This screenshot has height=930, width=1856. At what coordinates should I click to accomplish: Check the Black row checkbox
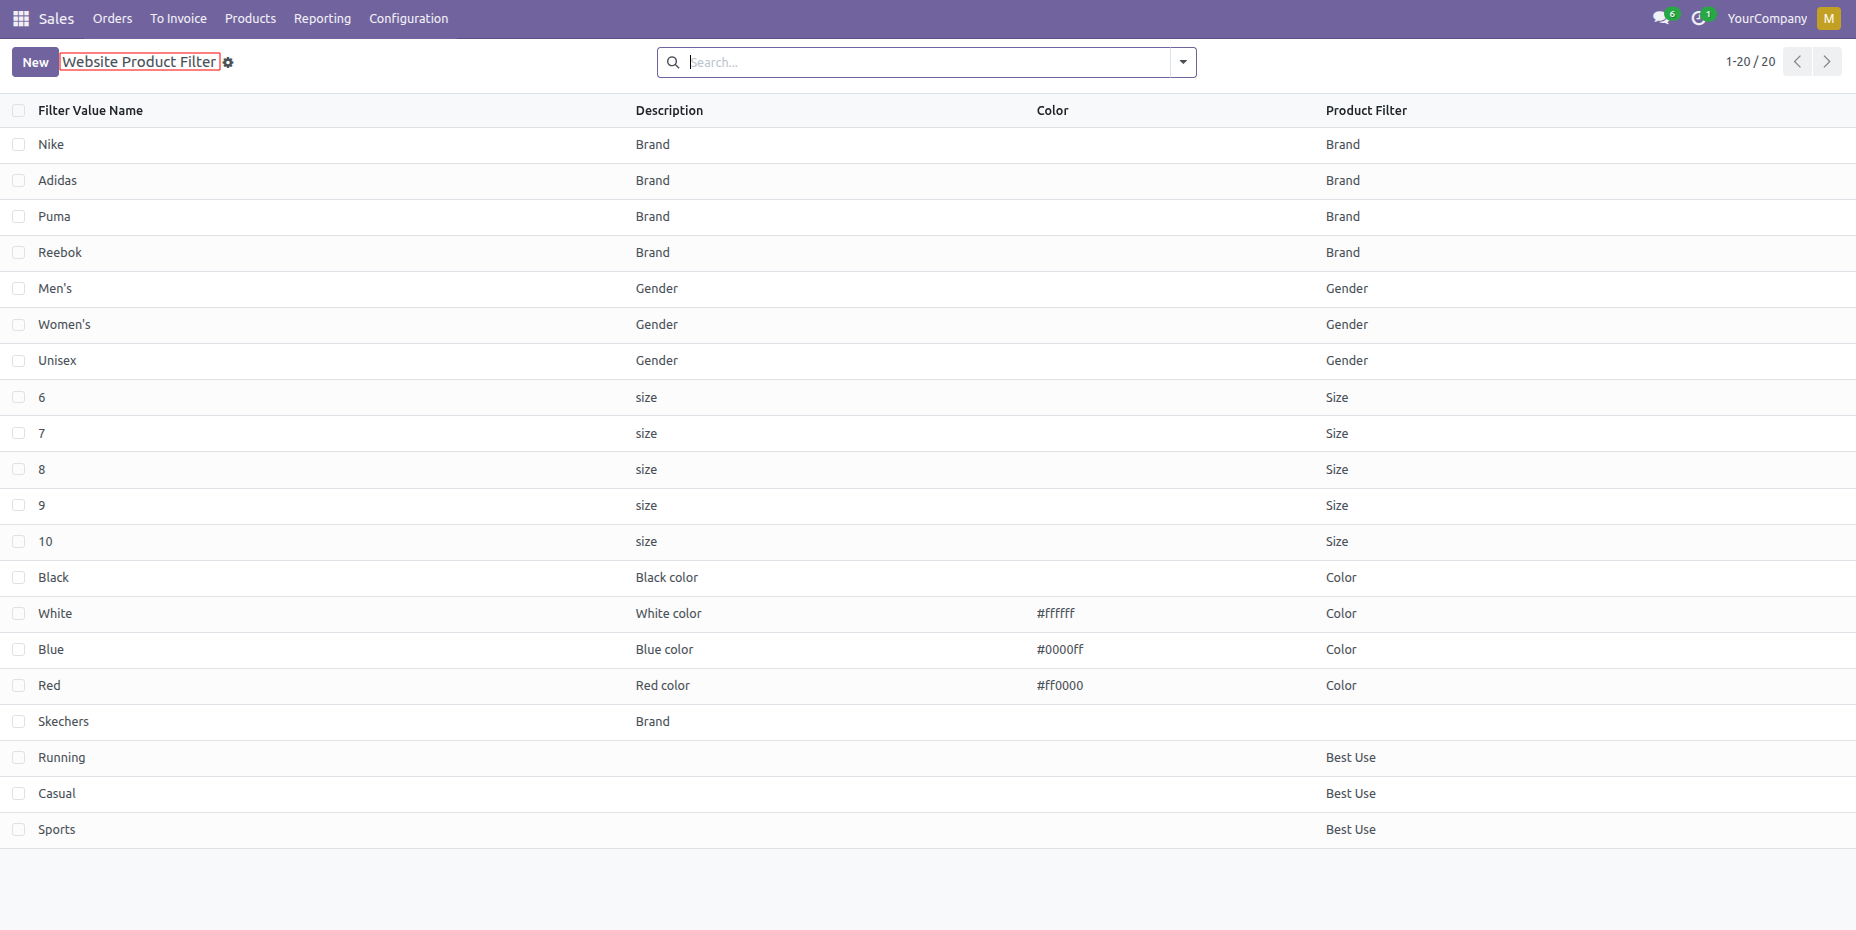coord(19,578)
